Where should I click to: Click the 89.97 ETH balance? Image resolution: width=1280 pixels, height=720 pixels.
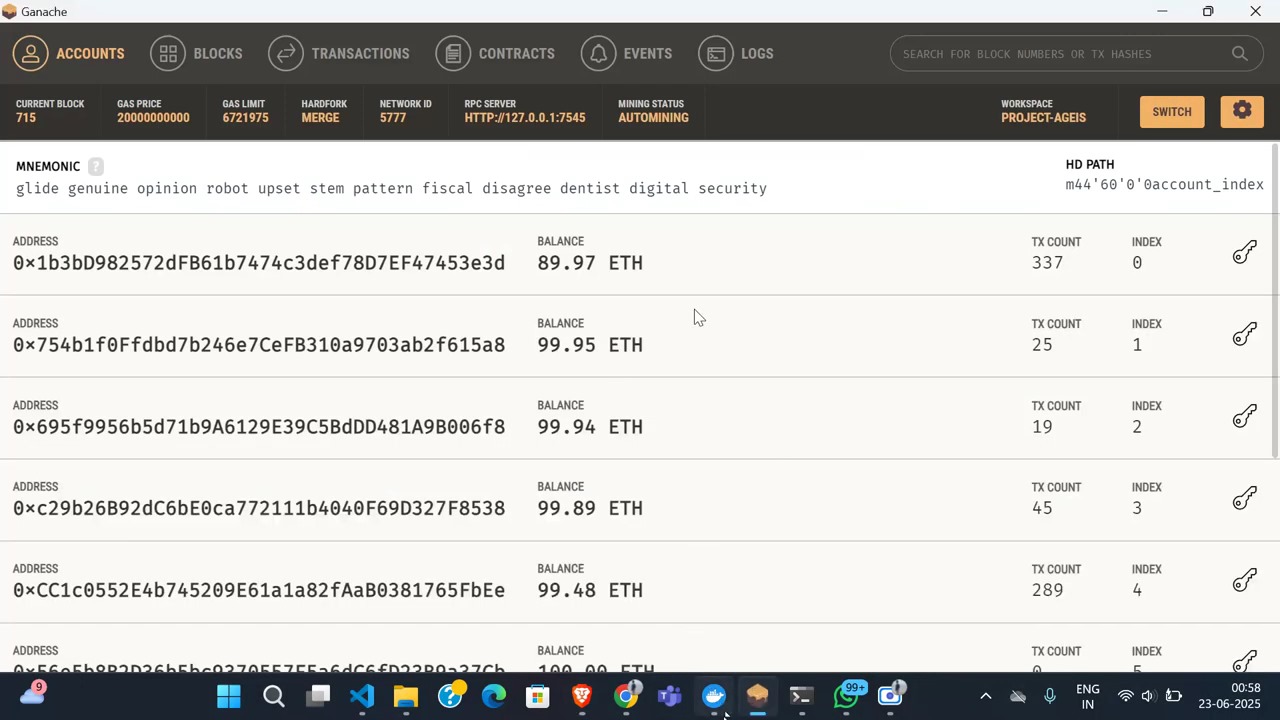[x=590, y=263]
